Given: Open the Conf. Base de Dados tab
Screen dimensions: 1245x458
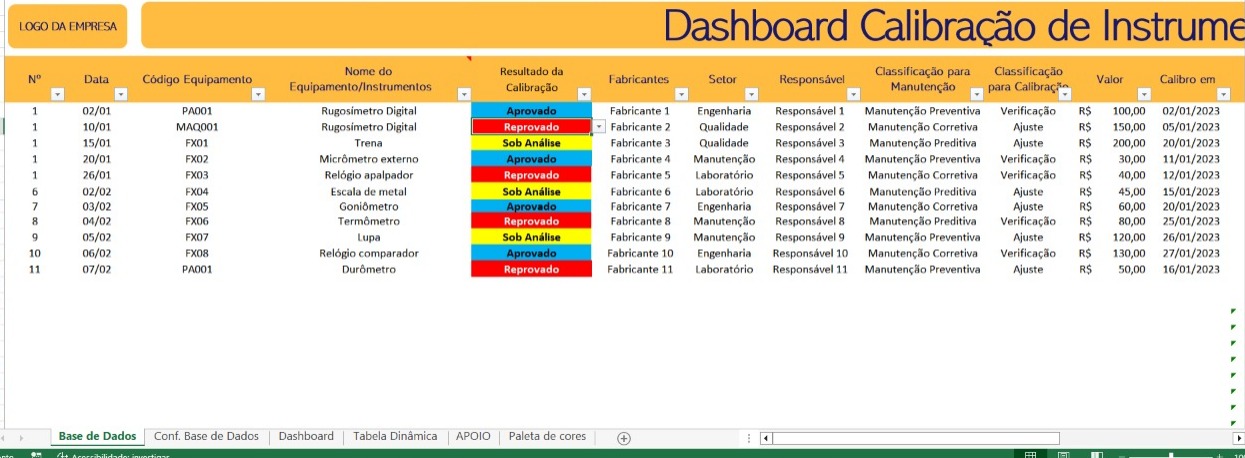Looking at the screenshot, I should [x=206, y=437].
